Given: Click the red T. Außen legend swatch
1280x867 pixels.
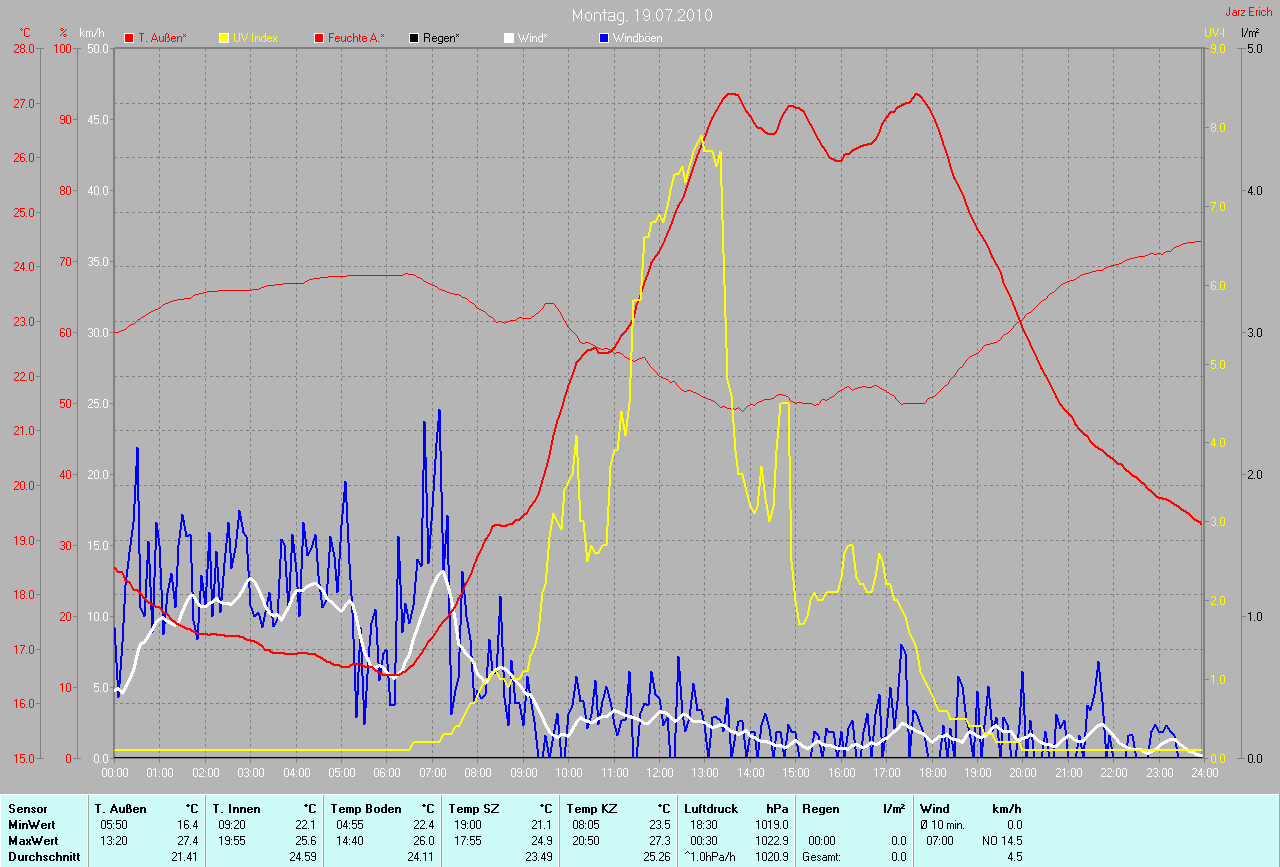Looking at the screenshot, I should pos(128,38).
